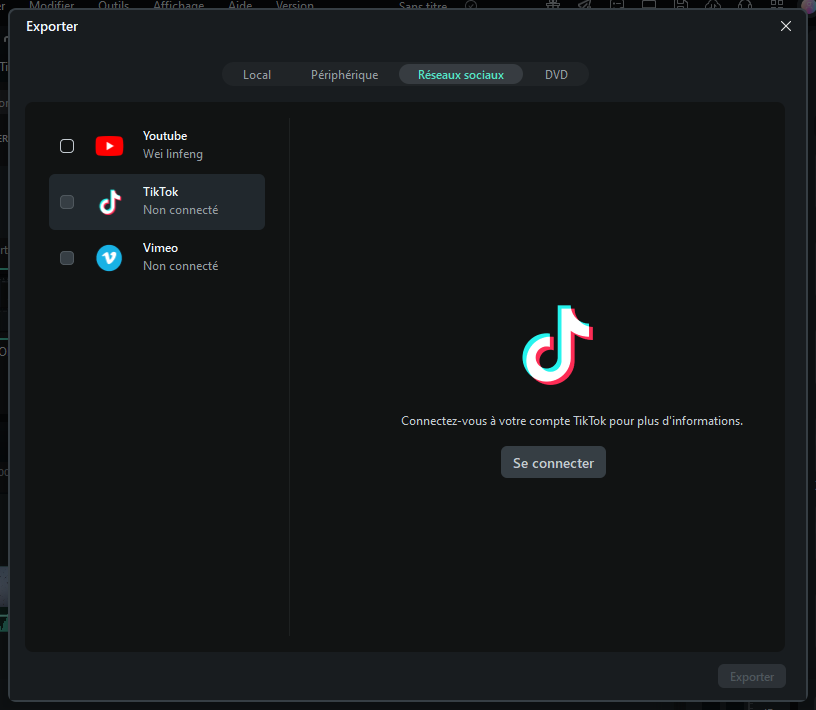The height and width of the screenshot is (710, 816).
Task: Select the Réseaux sociaux tab
Action: [x=461, y=74]
